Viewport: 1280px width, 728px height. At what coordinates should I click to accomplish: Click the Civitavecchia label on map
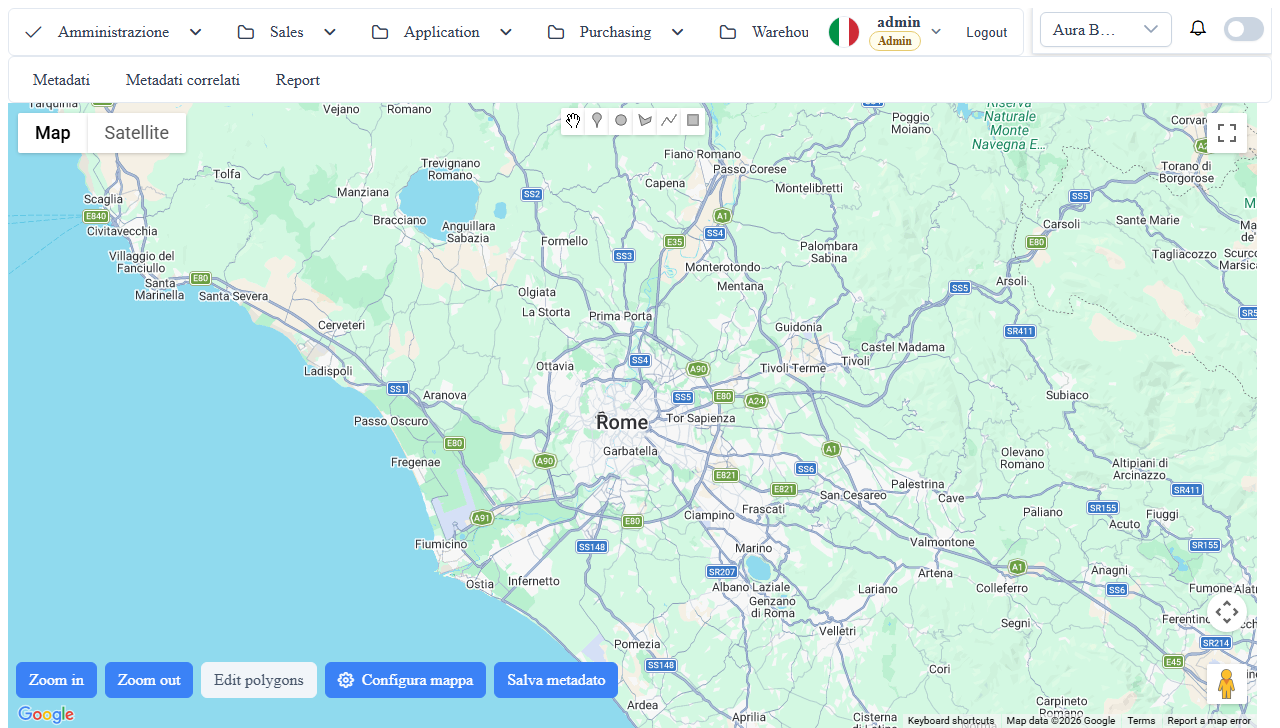[x=123, y=231]
